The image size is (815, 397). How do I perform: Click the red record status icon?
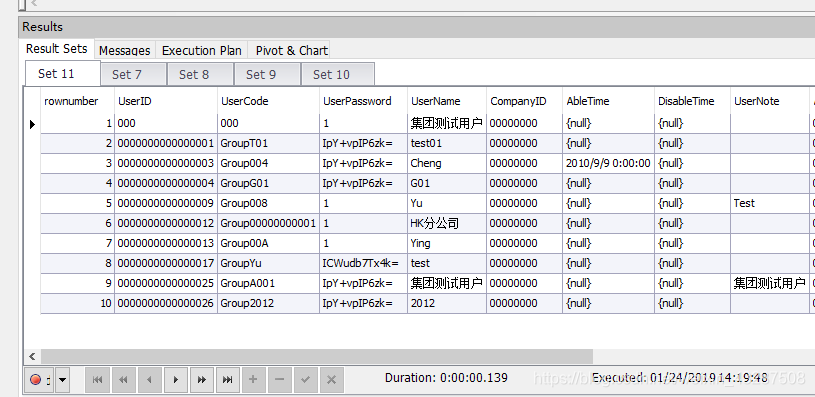(35, 379)
